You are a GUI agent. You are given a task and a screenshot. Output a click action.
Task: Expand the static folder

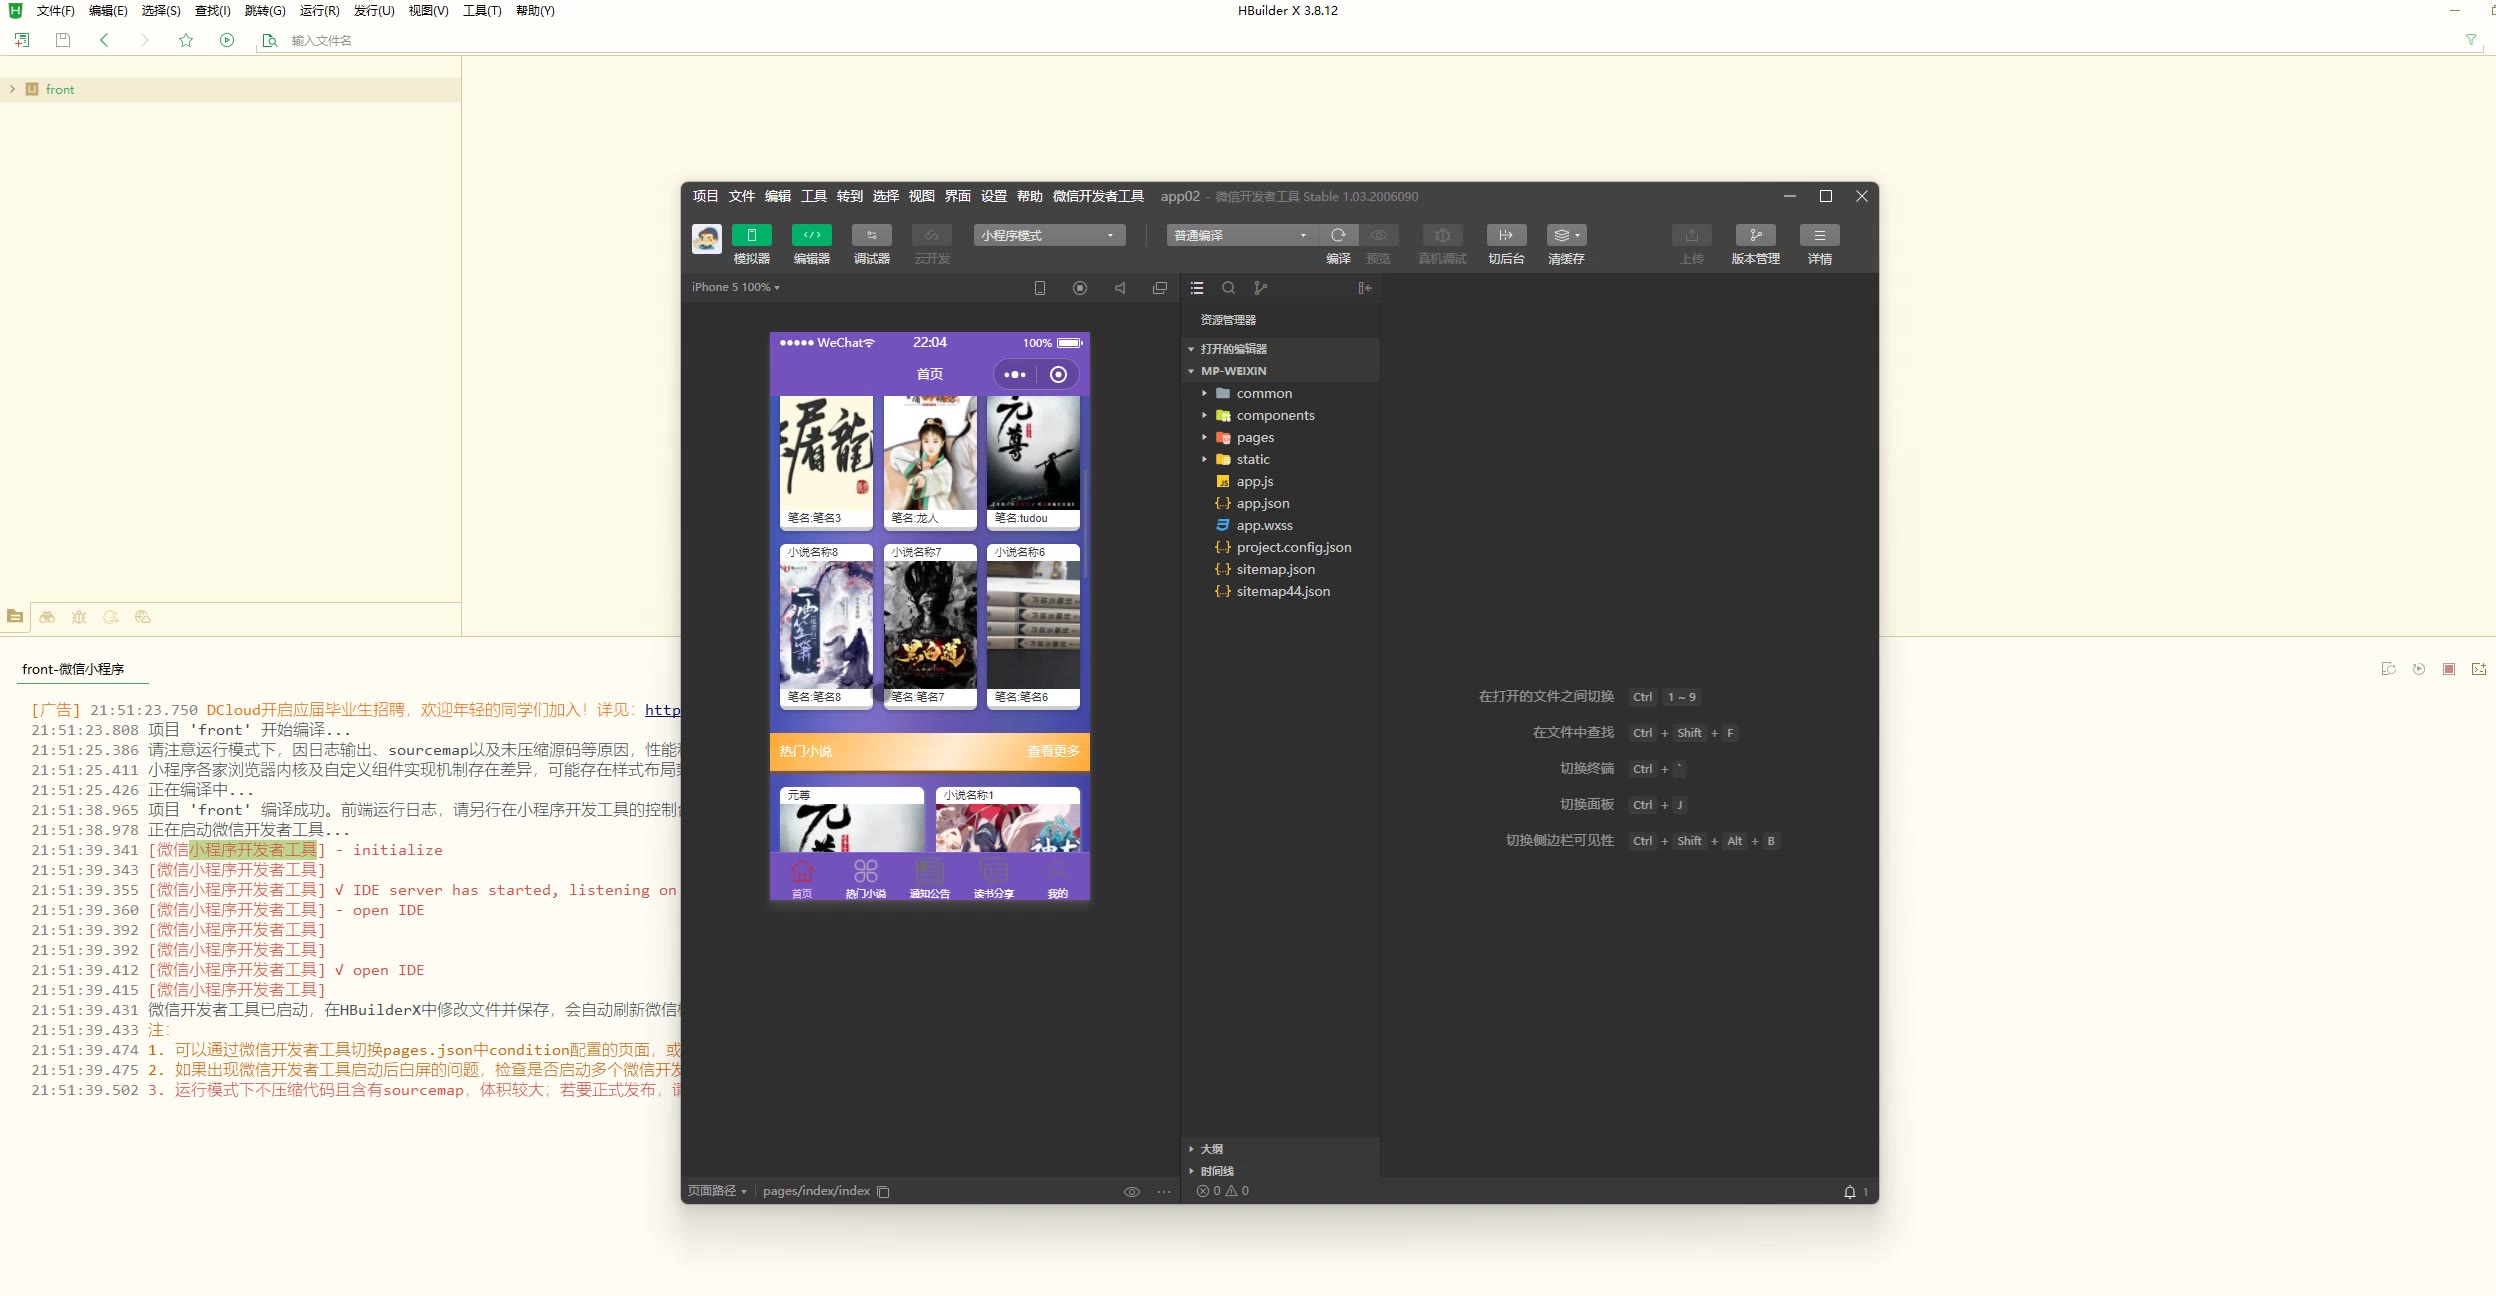(x=1204, y=460)
